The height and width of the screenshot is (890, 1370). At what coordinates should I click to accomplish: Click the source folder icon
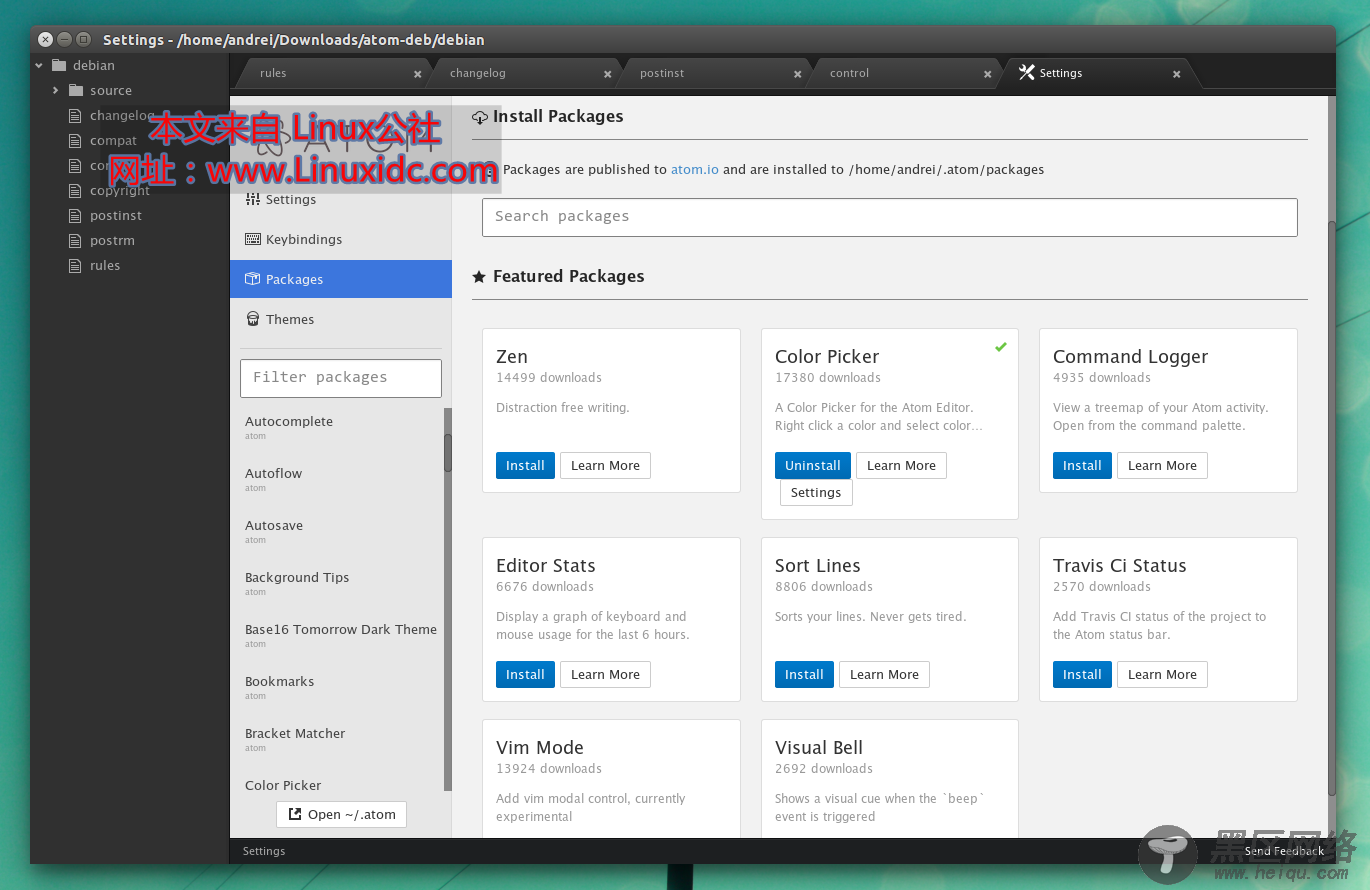click(76, 90)
